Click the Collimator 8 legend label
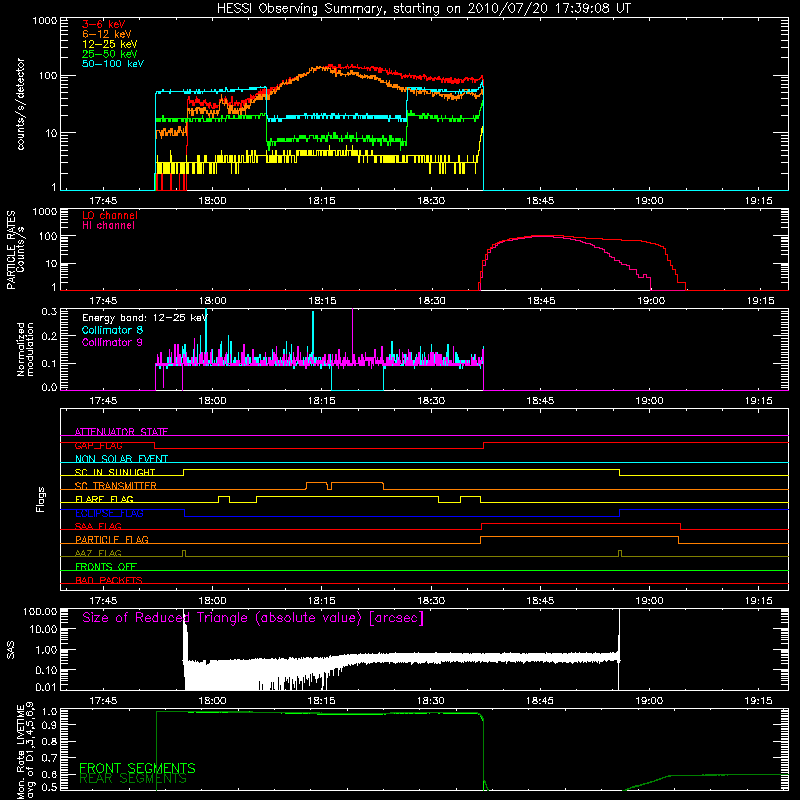800x800 pixels. click(x=113, y=330)
